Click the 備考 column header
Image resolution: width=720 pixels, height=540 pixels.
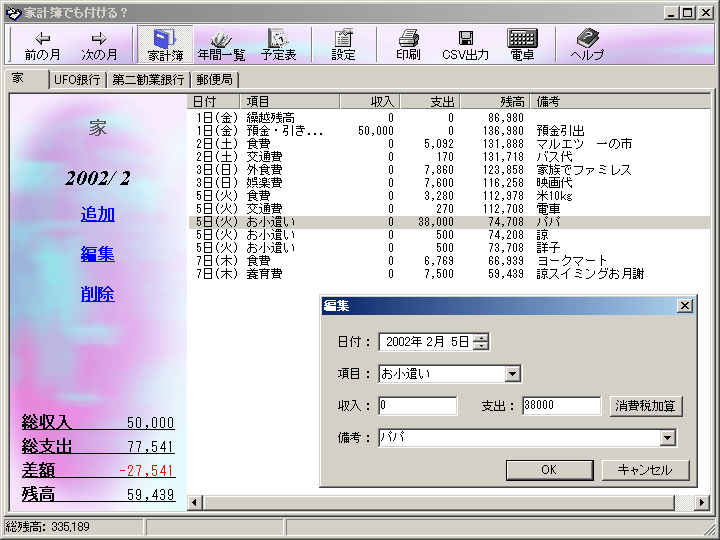tap(620, 101)
